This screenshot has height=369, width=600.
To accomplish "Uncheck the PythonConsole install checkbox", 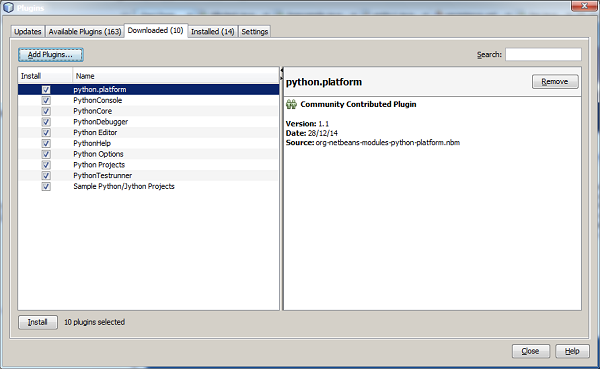I will tap(46, 100).
